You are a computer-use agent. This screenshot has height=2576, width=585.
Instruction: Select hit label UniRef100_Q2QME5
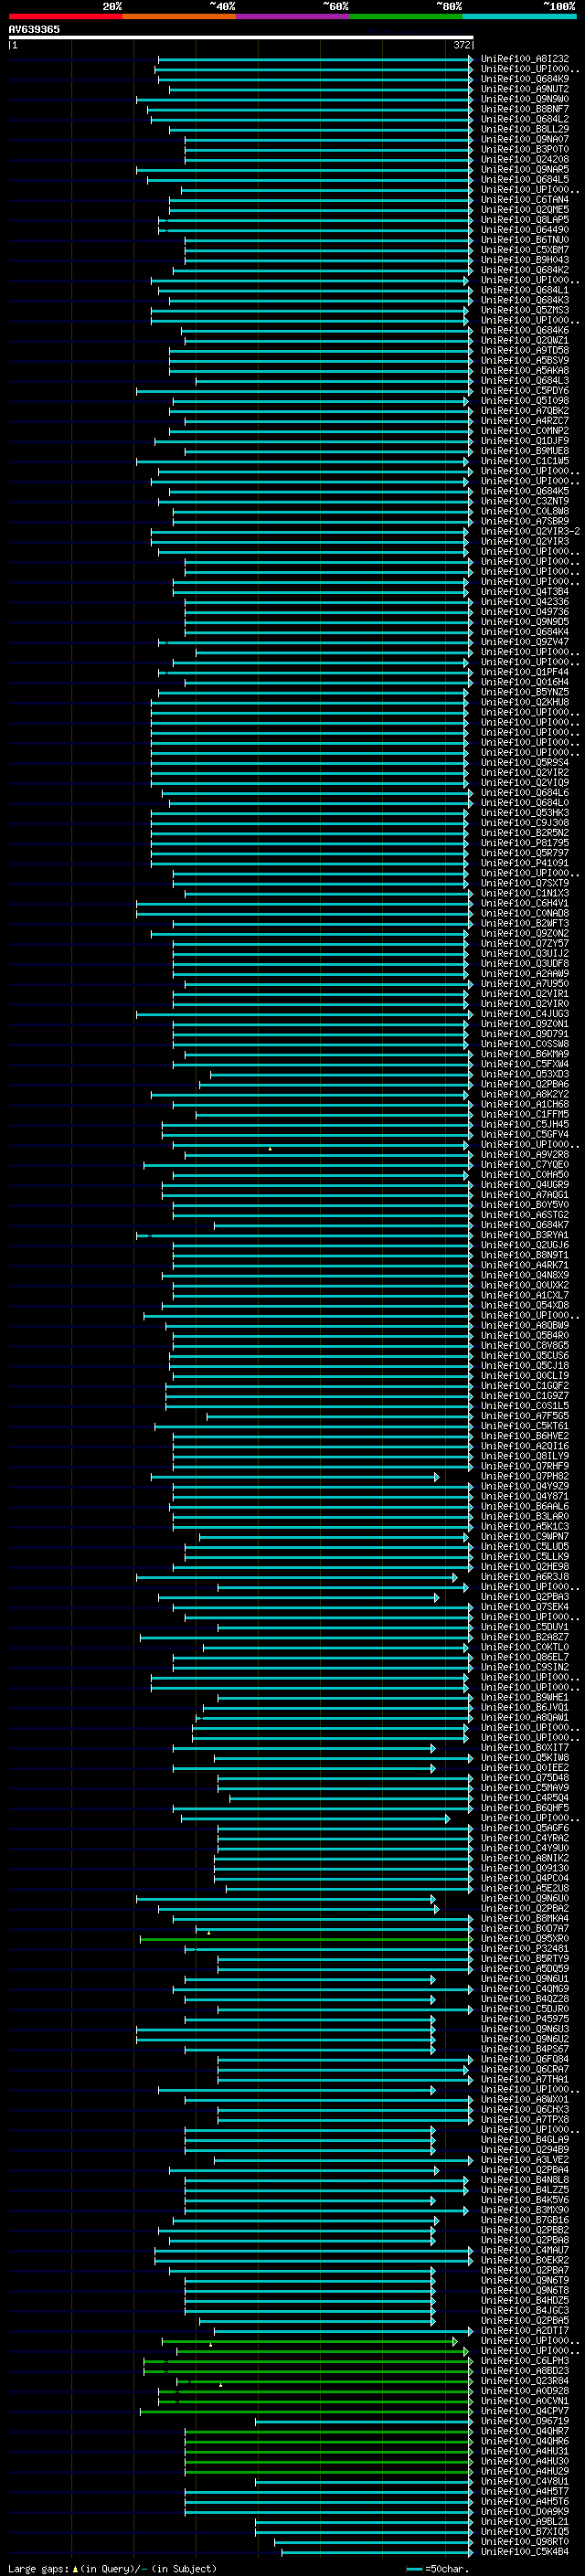[x=525, y=210]
